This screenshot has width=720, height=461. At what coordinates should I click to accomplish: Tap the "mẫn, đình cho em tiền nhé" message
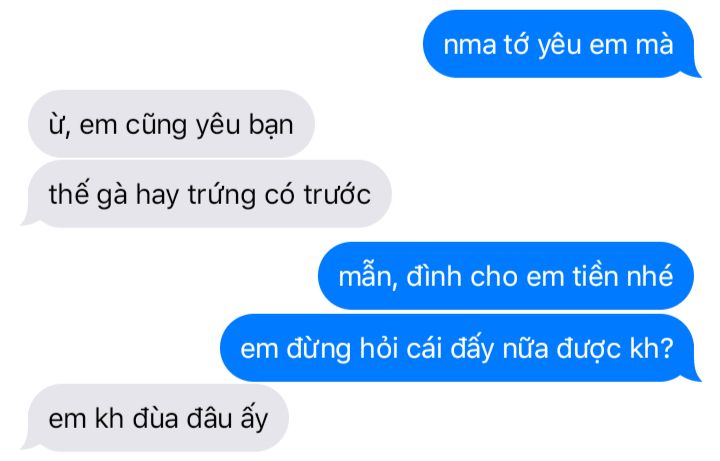click(x=506, y=276)
